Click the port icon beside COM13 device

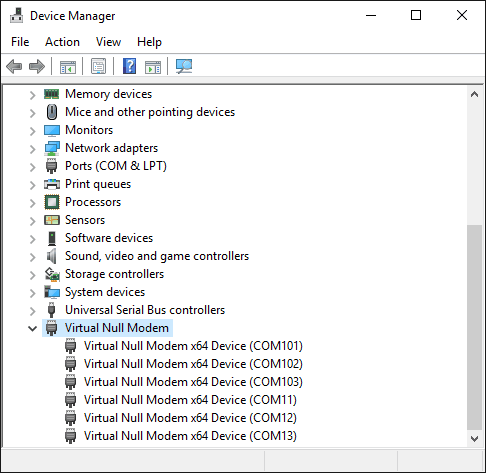click(70, 436)
